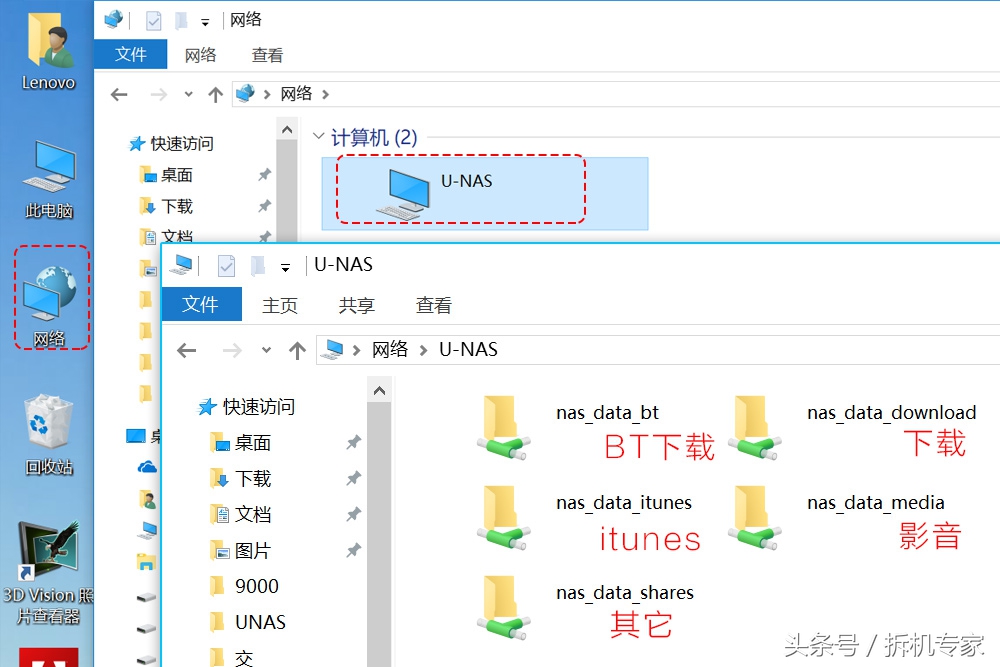Expand chevron before 网络 in U-NAS address bar
The width and height of the screenshot is (1000, 667).
coord(357,350)
